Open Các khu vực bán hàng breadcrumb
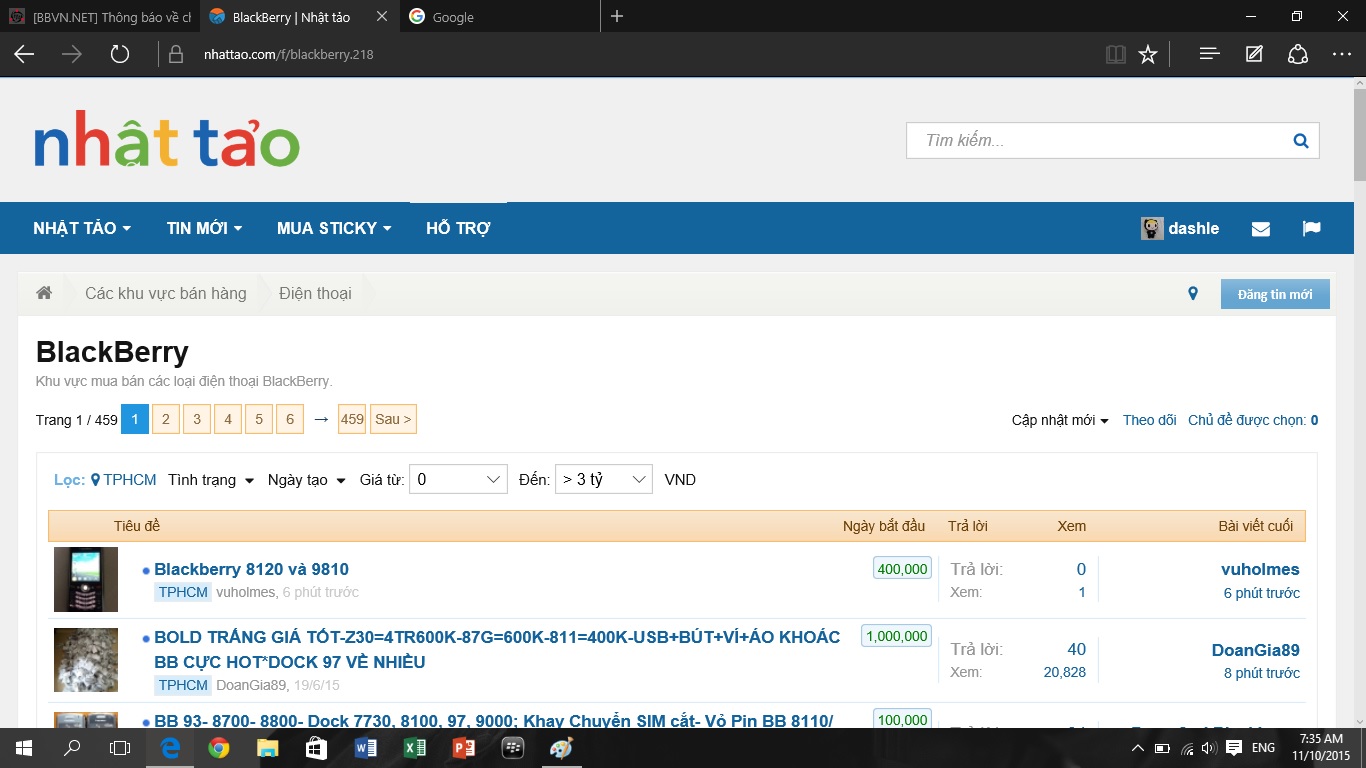Viewport: 1366px width, 768px height. point(165,293)
